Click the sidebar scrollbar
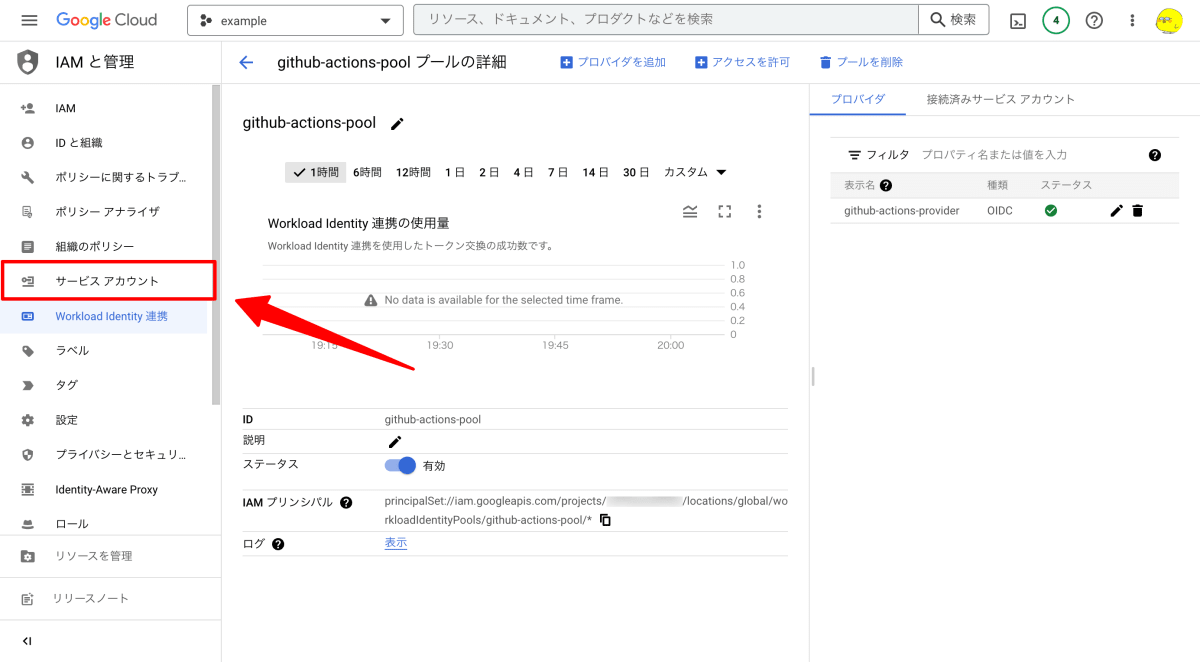The image size is (1200, 662). point(216,245)
